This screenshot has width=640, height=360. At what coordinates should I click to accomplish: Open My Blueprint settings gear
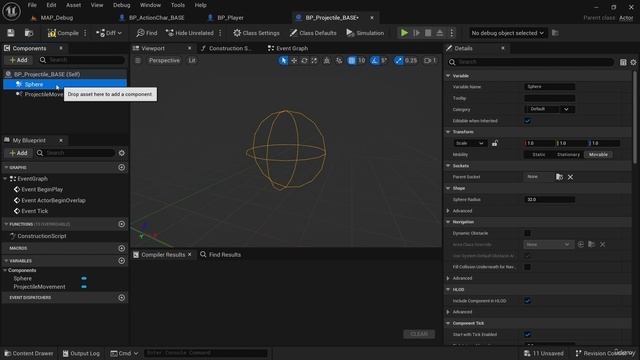click(122, 153)
